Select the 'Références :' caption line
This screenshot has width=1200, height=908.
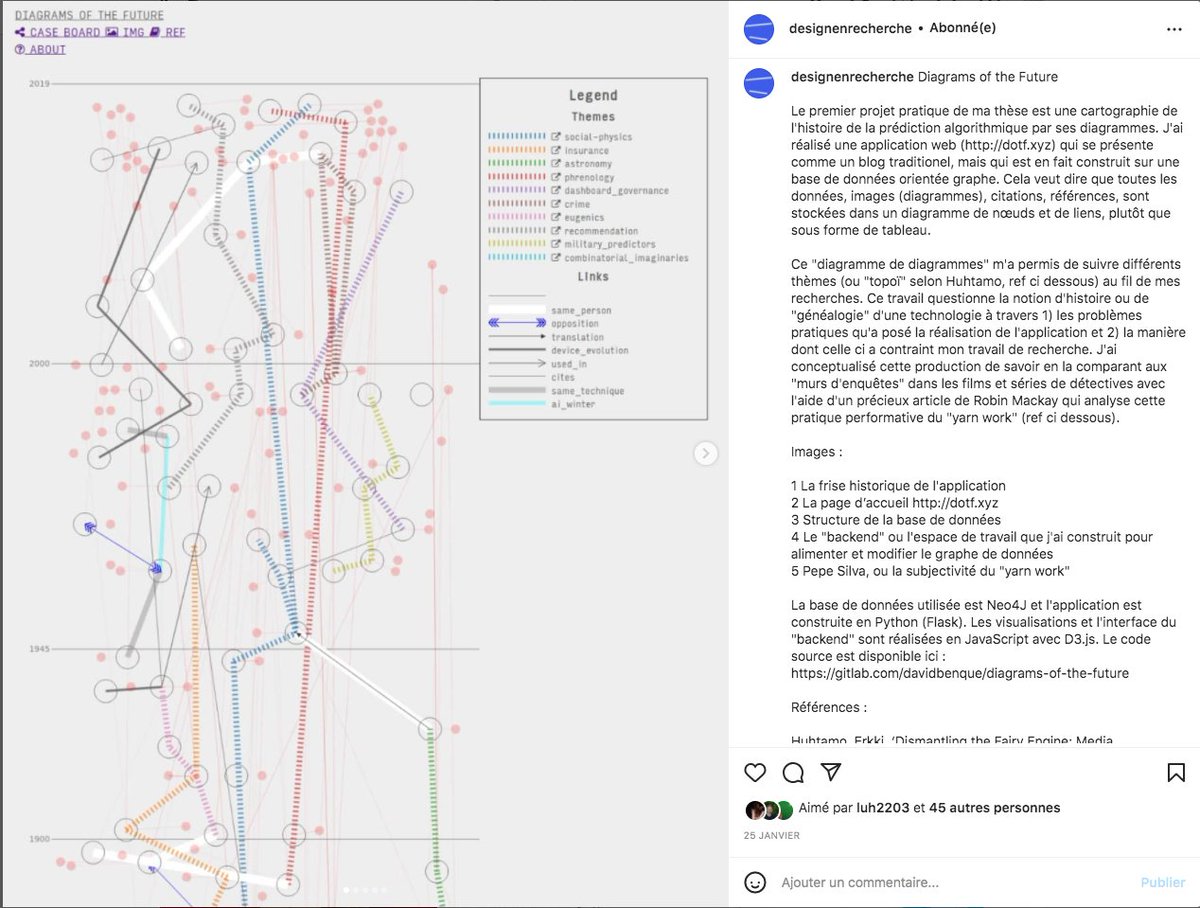click(829, 707)
